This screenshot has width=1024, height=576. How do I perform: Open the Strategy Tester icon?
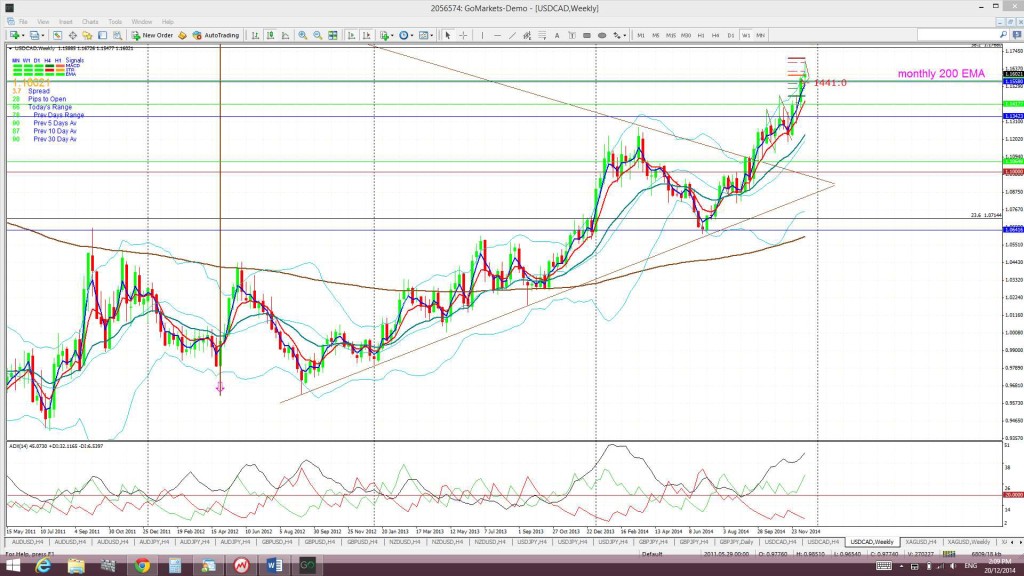point(118,35)
